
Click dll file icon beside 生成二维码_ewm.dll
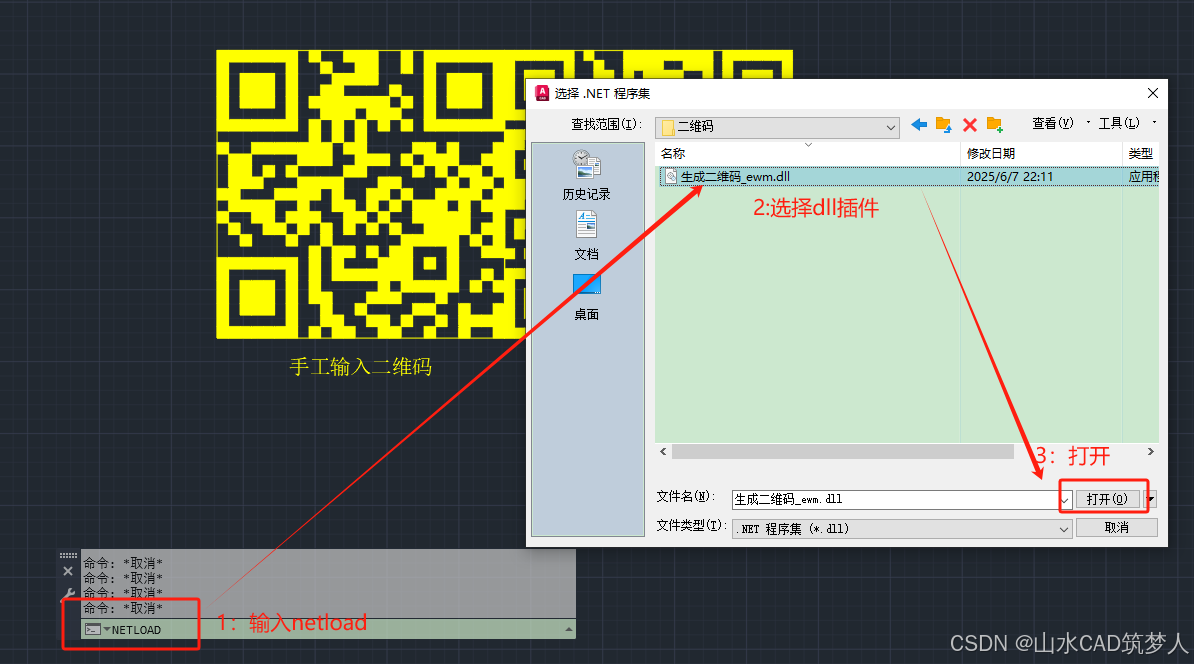click(671, 177)
